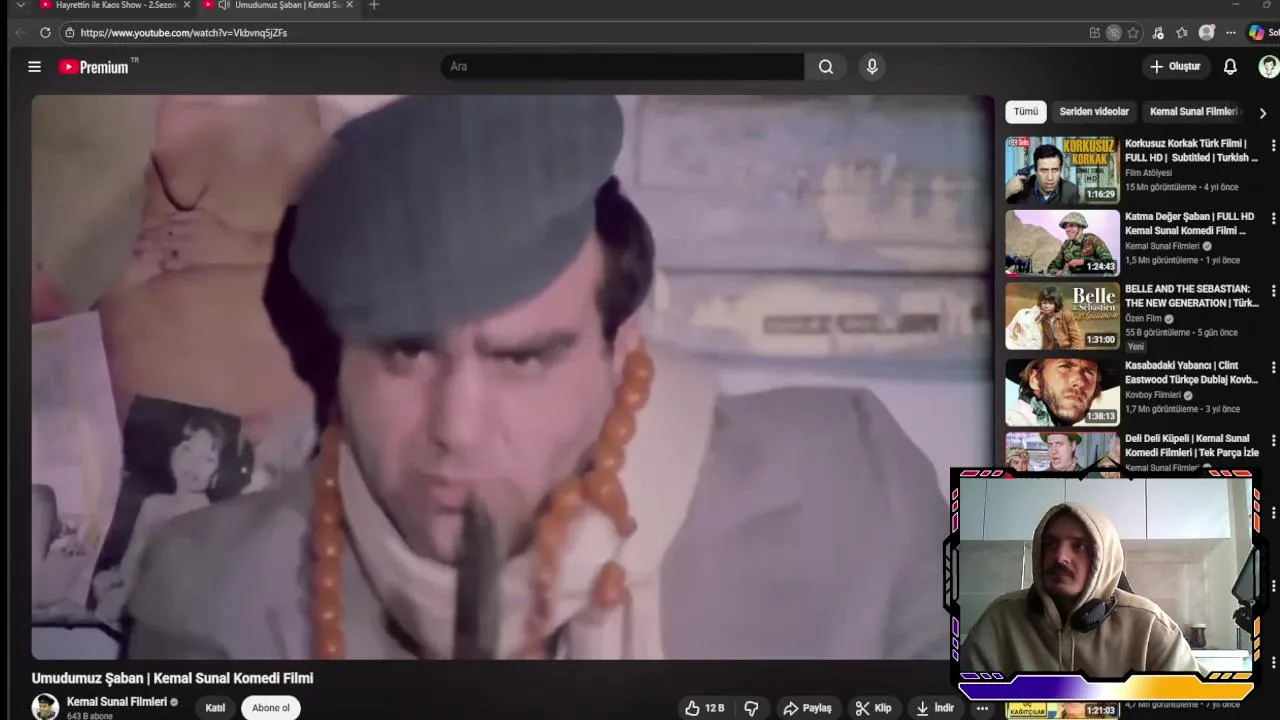Viewport: 1280px width, 720px height.
Task: Open the browser's favorites list icon
Action: [1182, 33]
